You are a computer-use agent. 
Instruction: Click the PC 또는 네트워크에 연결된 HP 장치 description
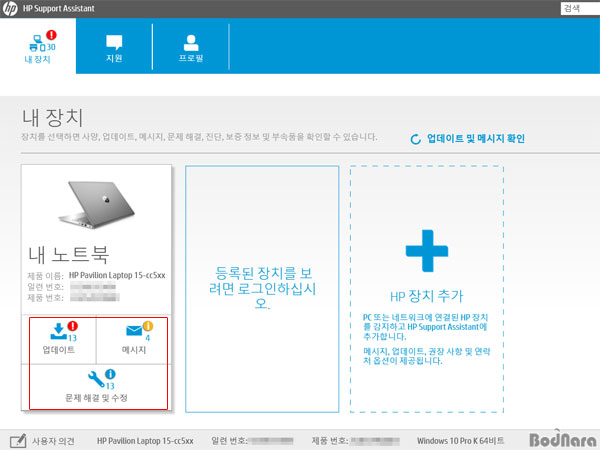(x=425, y=327)
